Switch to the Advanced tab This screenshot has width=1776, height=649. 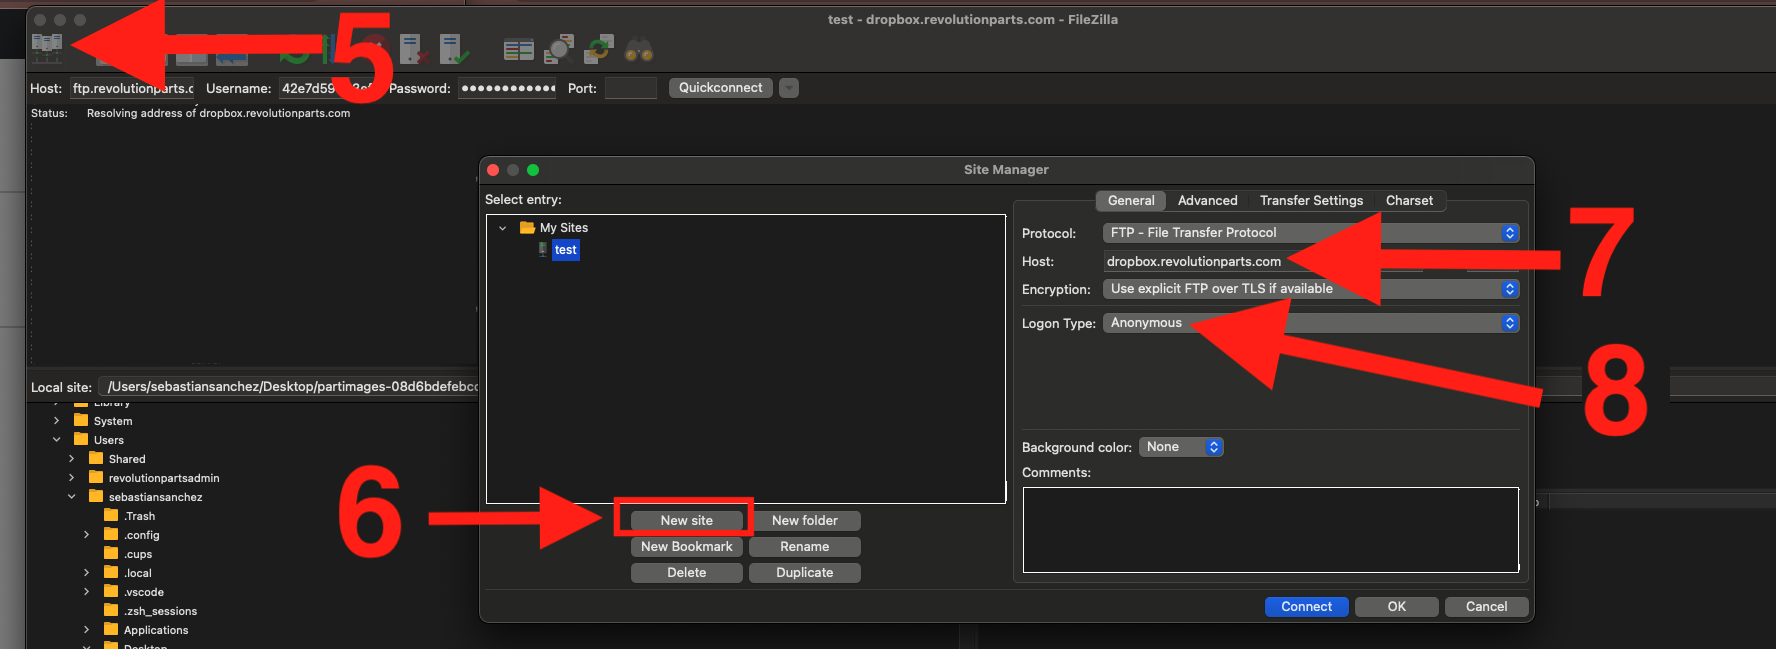[1207, 201]
